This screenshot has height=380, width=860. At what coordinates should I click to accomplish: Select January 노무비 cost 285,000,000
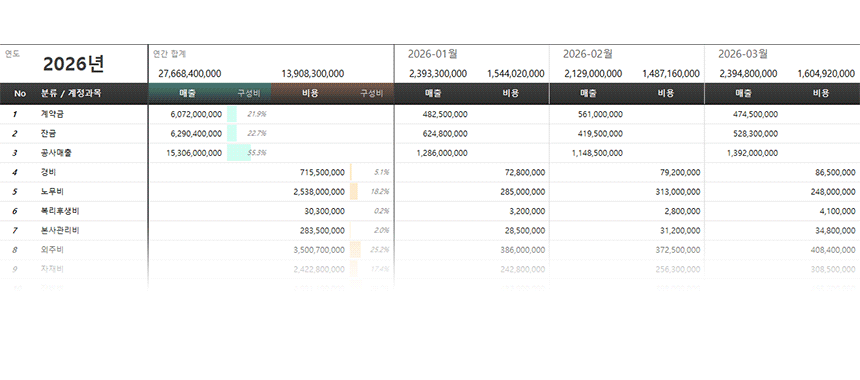click(x=523, y=191)
